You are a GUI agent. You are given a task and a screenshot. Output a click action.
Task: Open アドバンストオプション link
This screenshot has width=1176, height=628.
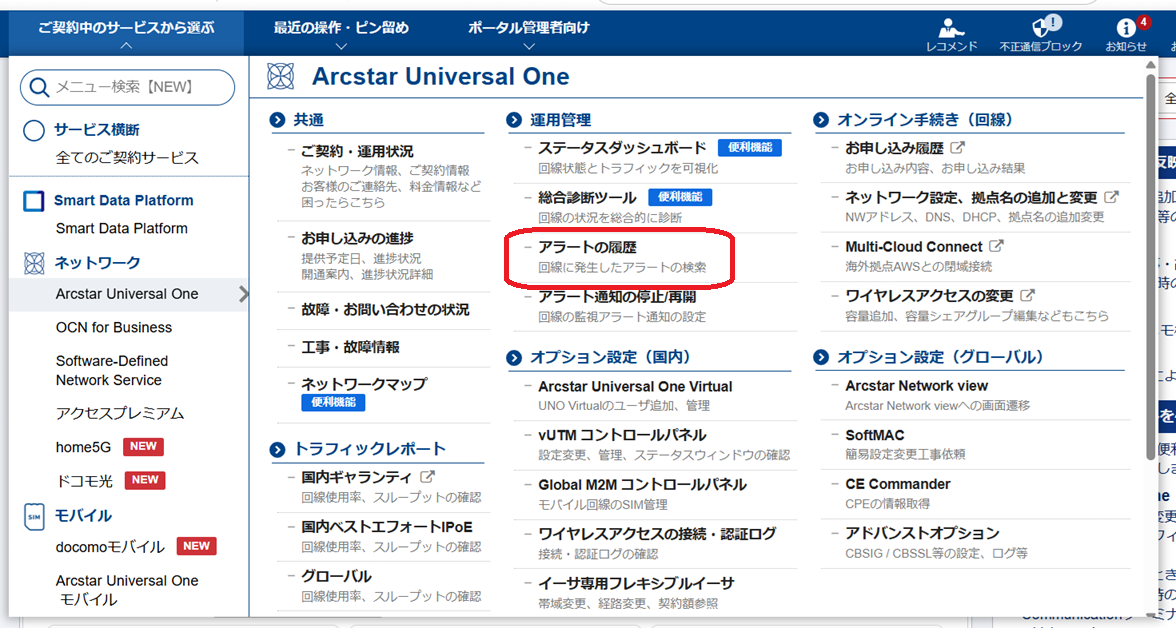tap(922, 533)
